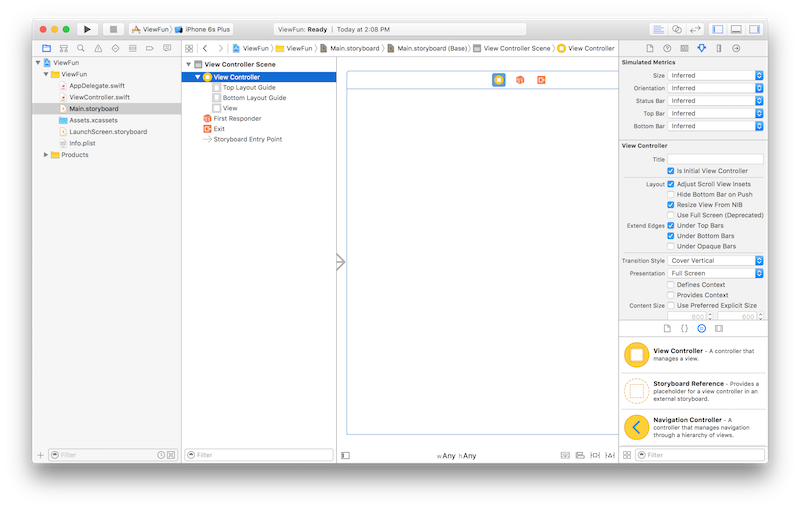This screenshot has height=509, width=800.
Task: Toggle the Debug area visibility
Action: coord(736,30)
